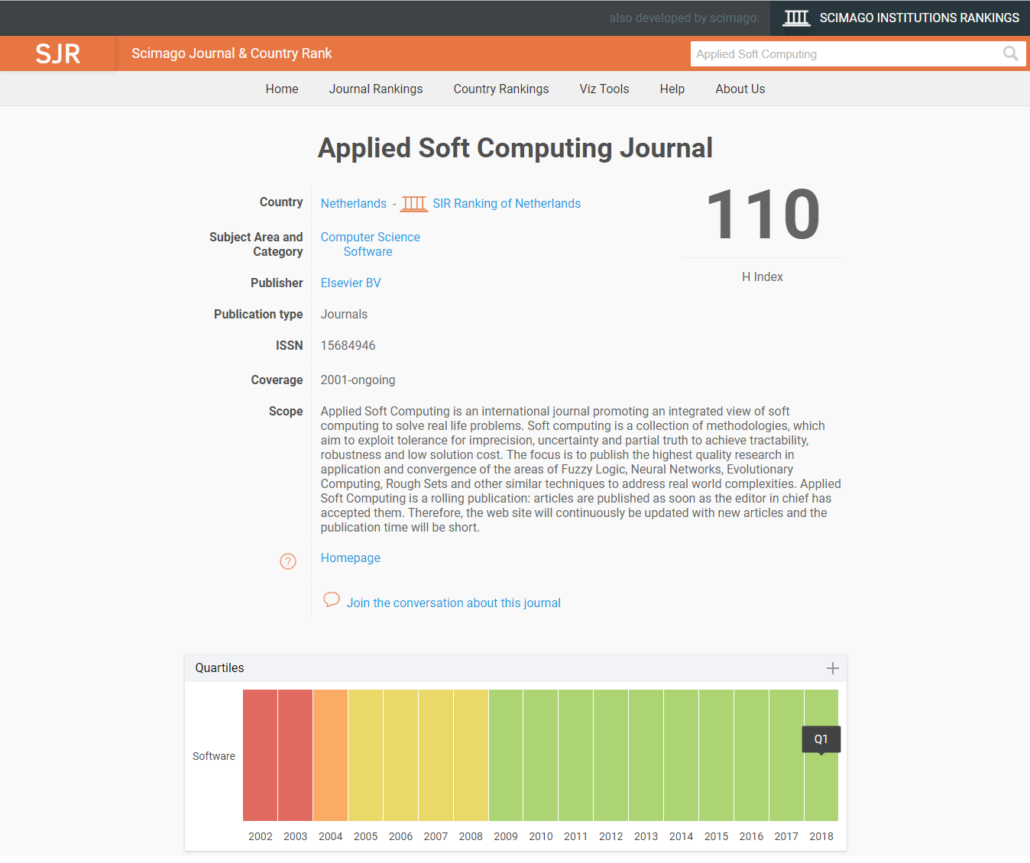Click the Scimago Institutions Rankings column icon
The image size is (1030, 863).
tap(796, 18)
